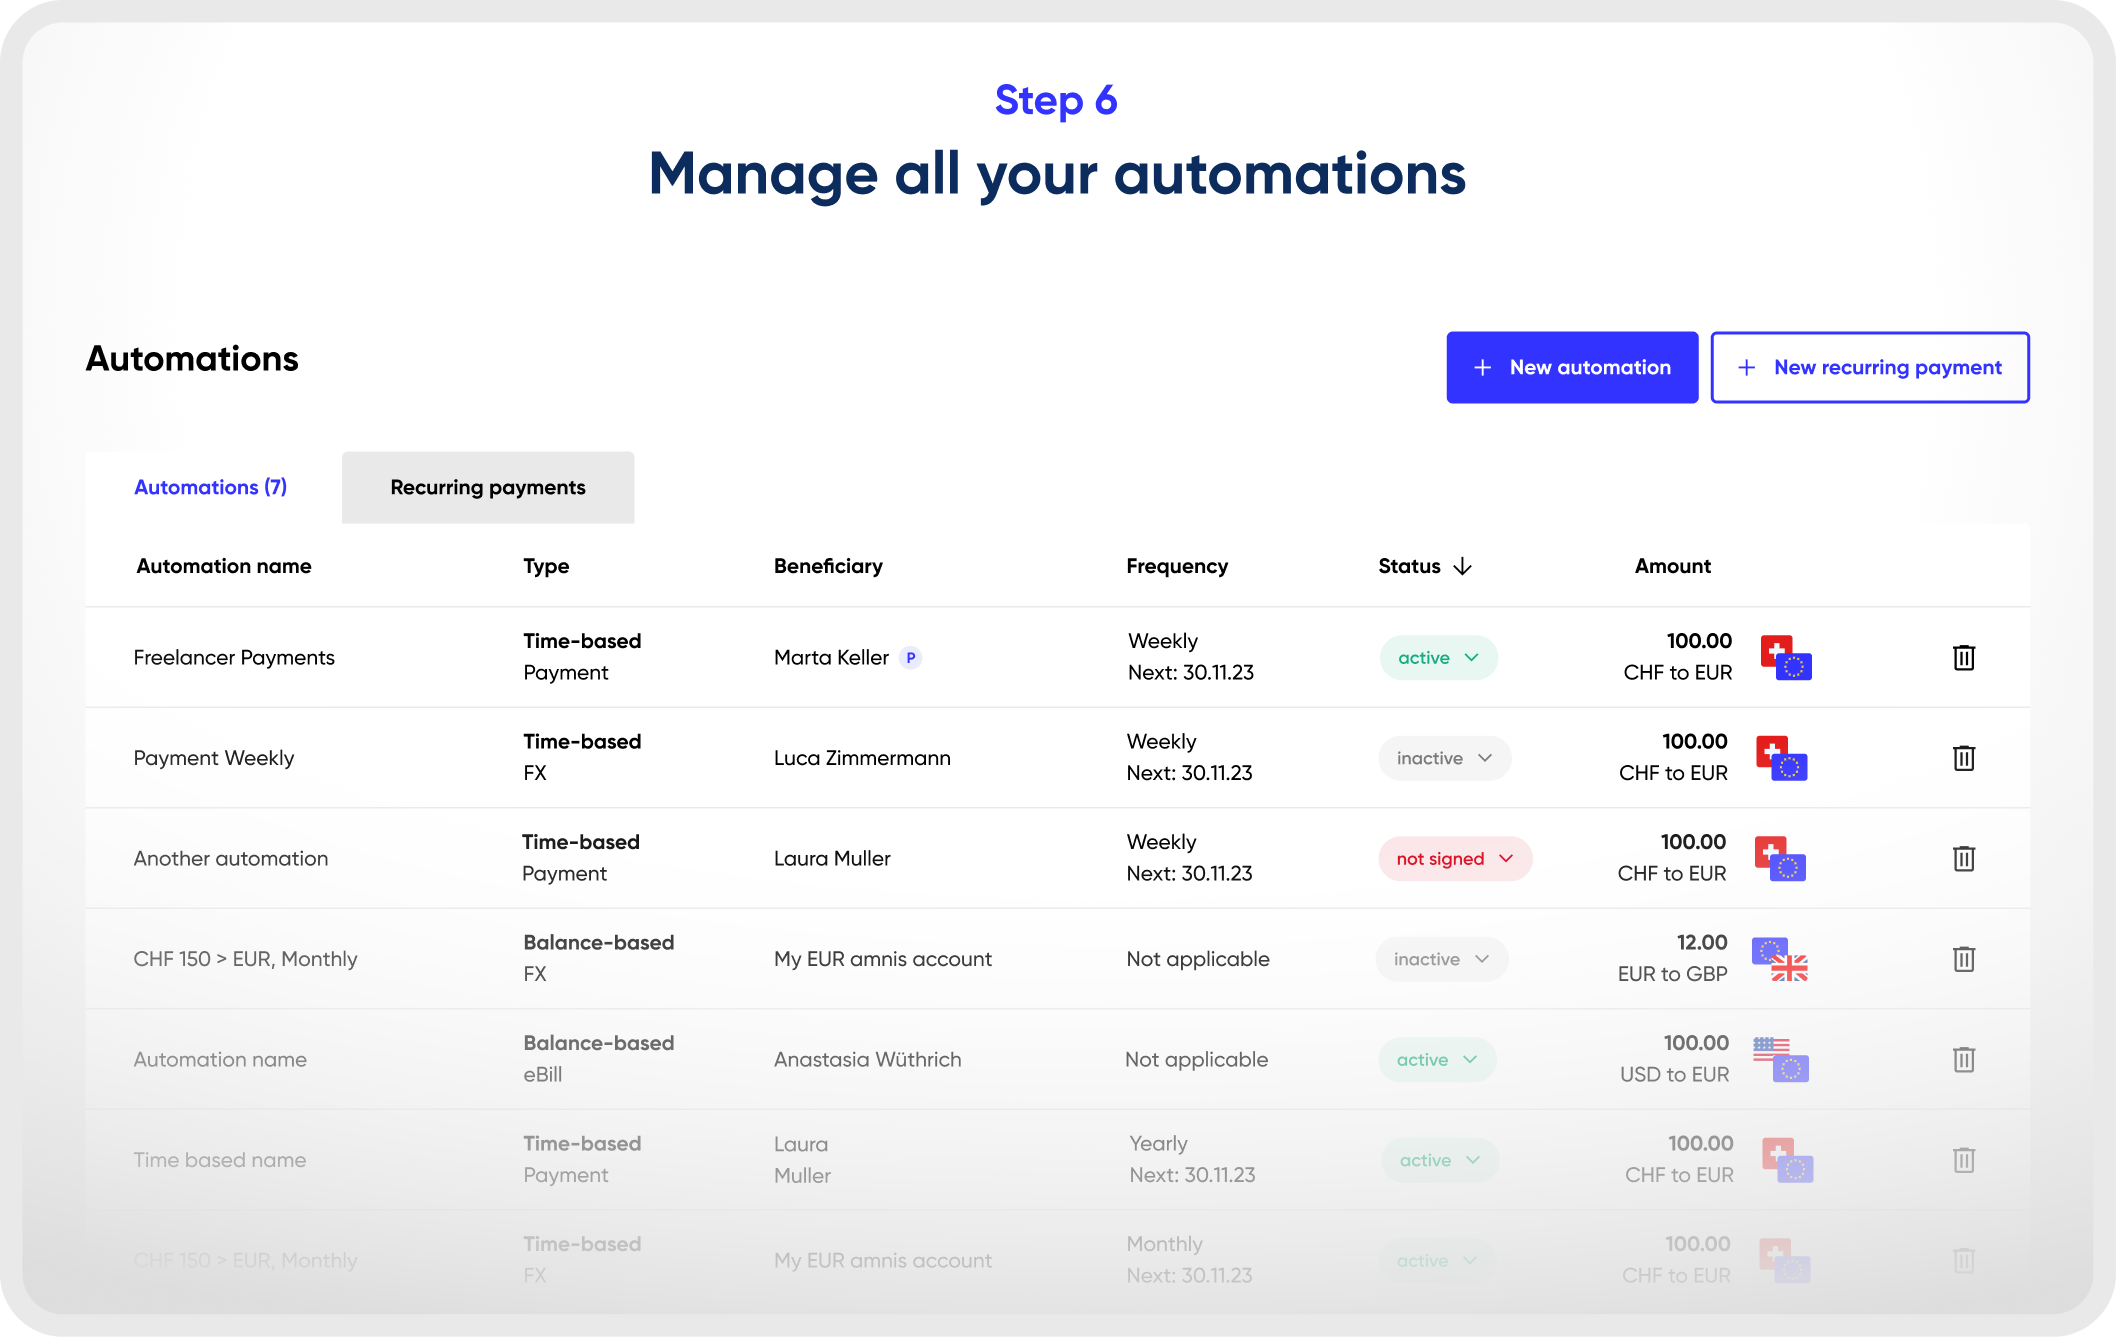The width and height of the screenshot is (2117, 1337).
Task: Open the 'not signed' status dropdown
Action: point(1455,858)
